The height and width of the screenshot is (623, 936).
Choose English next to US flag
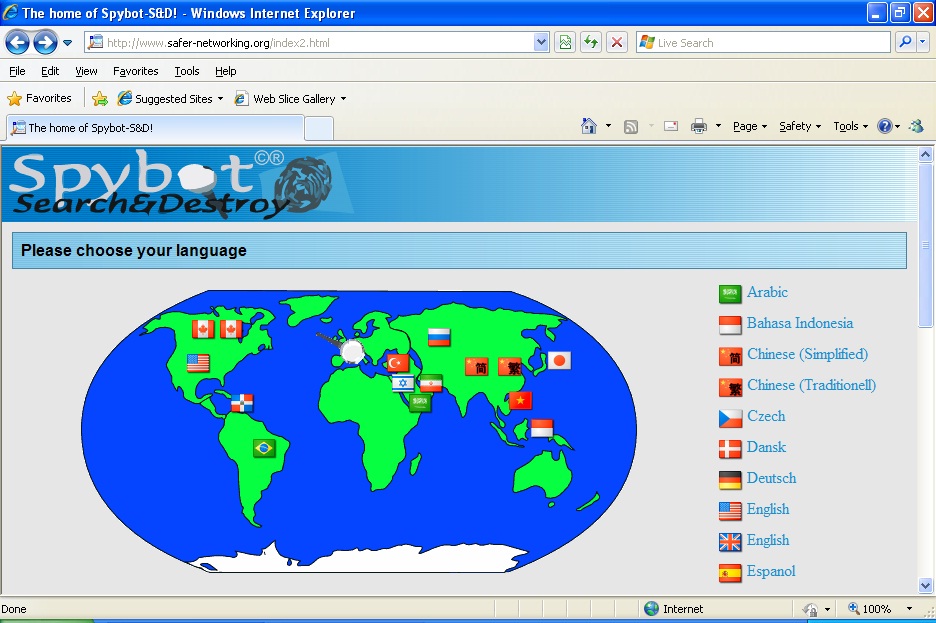768,509
